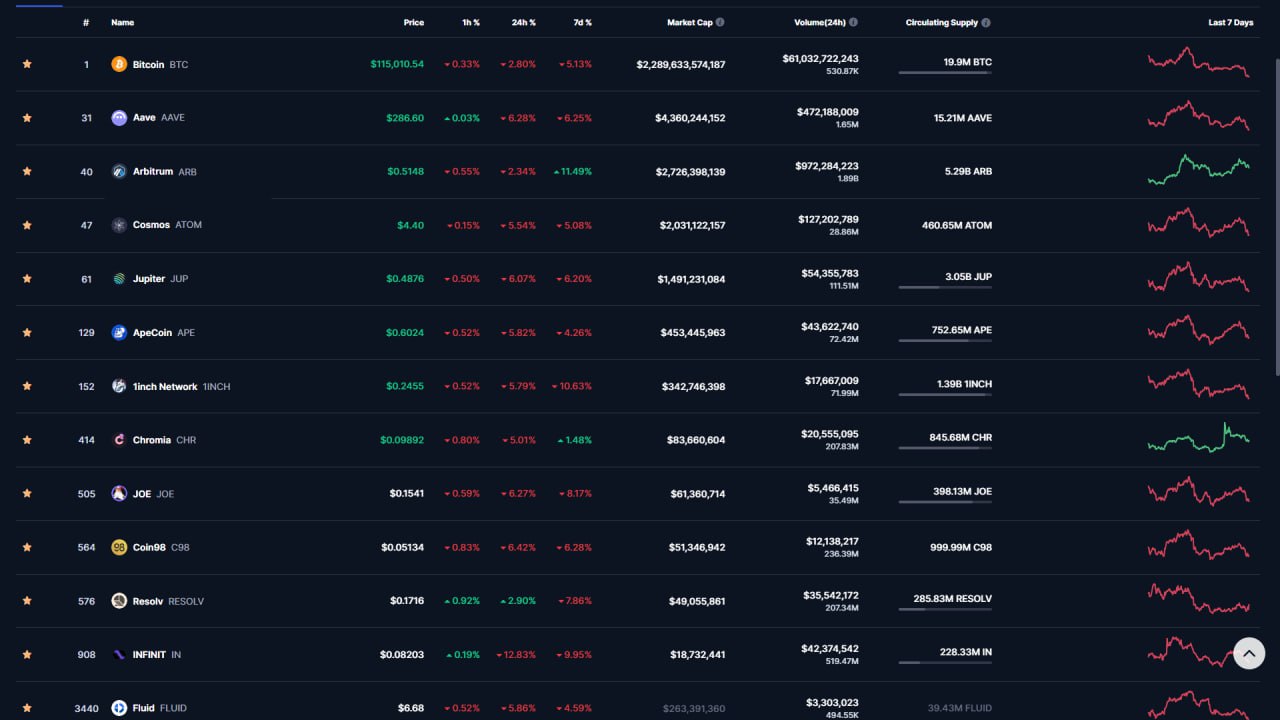The image size is (1280, 720).
Task: Sort the table by Price column
Action: 413,22
